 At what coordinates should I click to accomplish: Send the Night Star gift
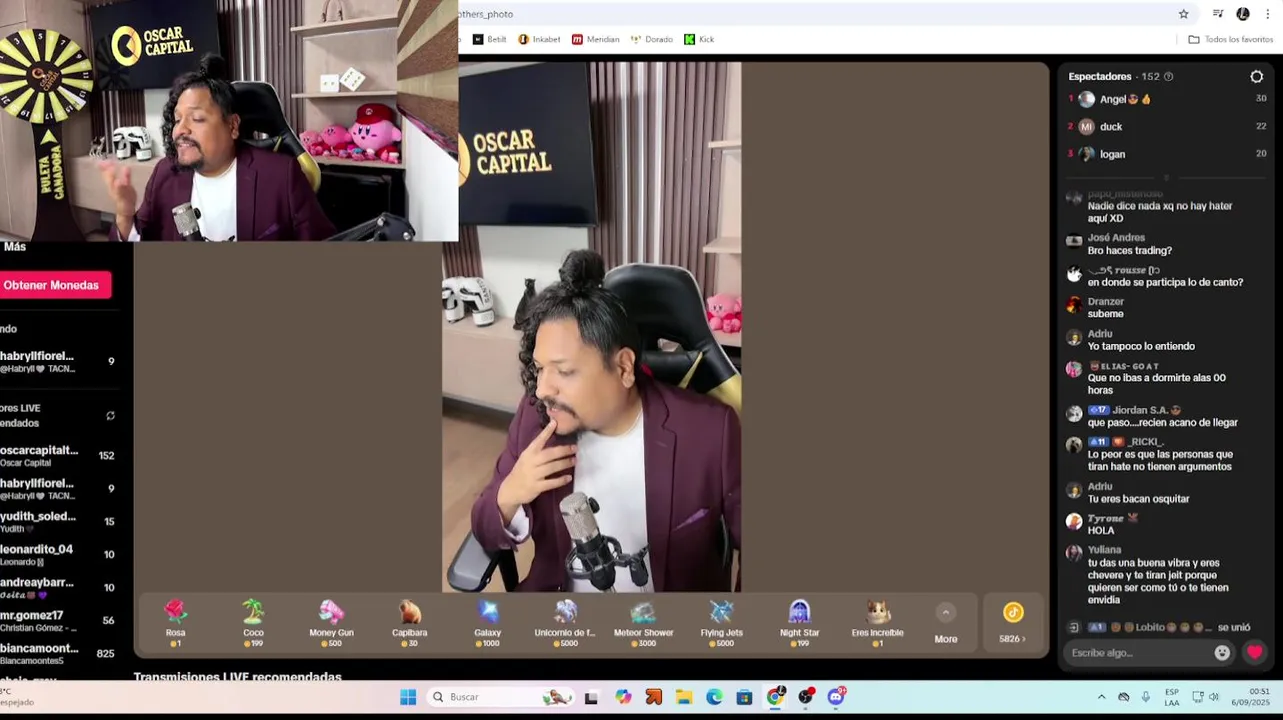pos(799,623)
